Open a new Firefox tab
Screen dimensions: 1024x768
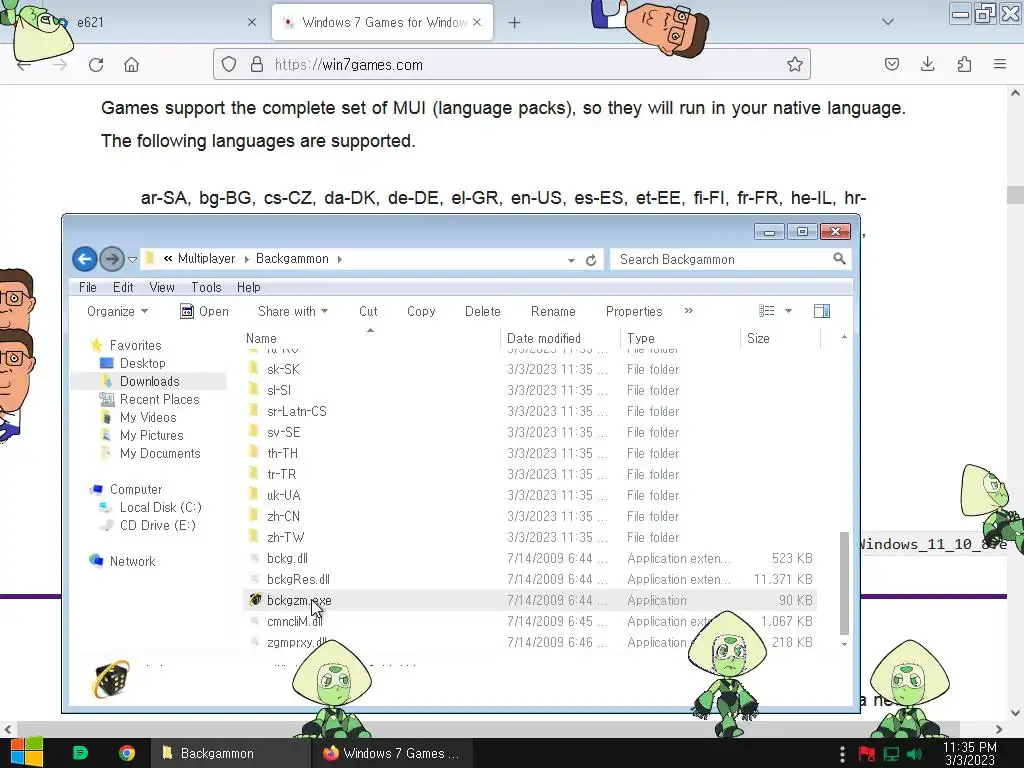click(x=514, y=23)
